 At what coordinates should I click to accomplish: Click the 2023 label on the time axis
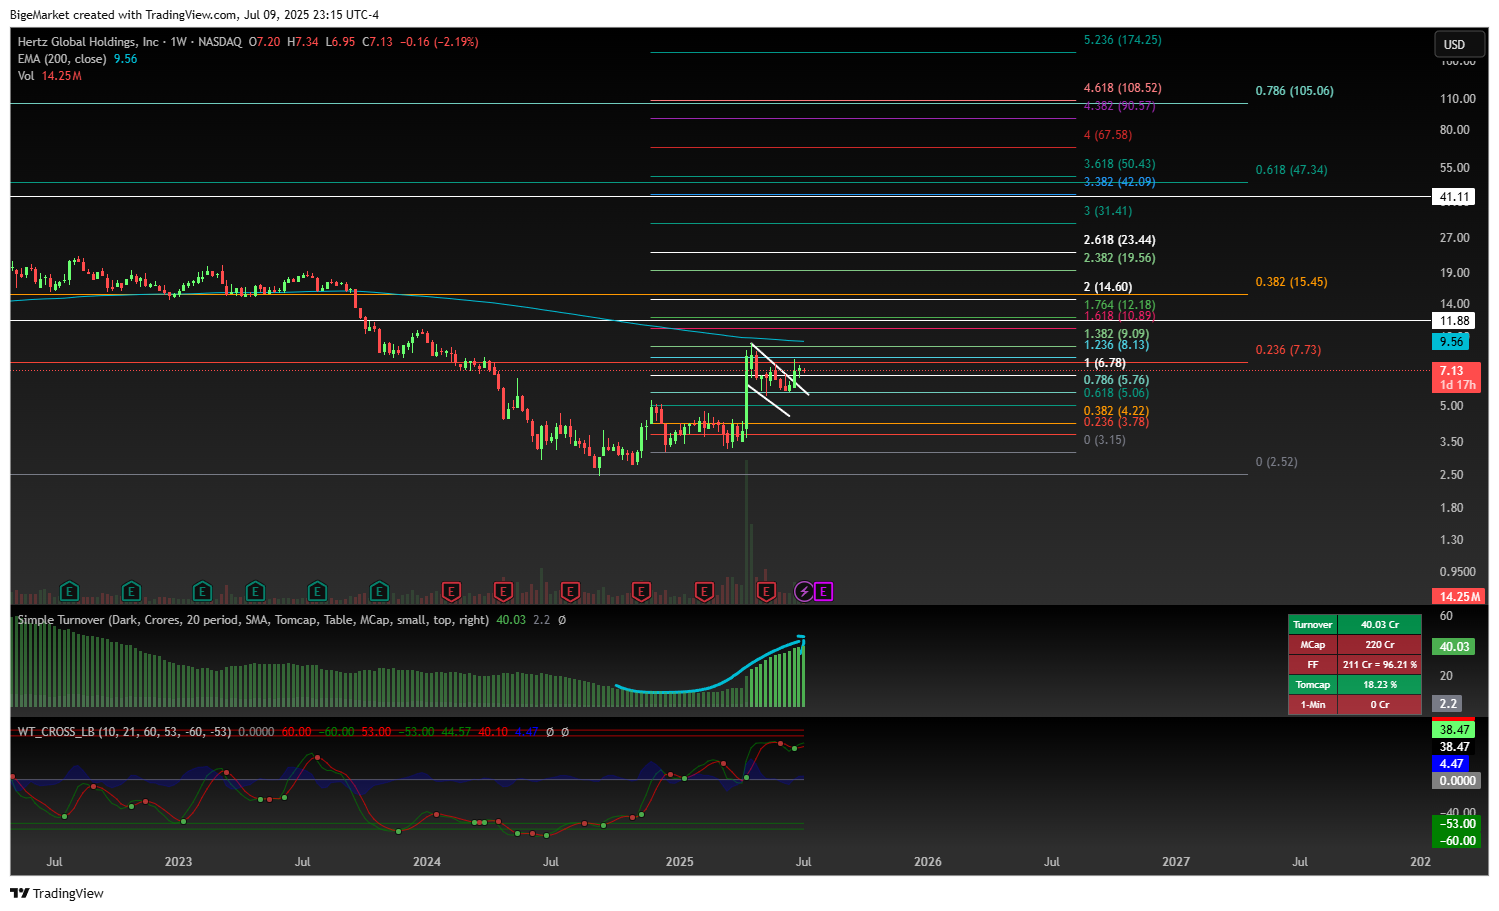178,862
